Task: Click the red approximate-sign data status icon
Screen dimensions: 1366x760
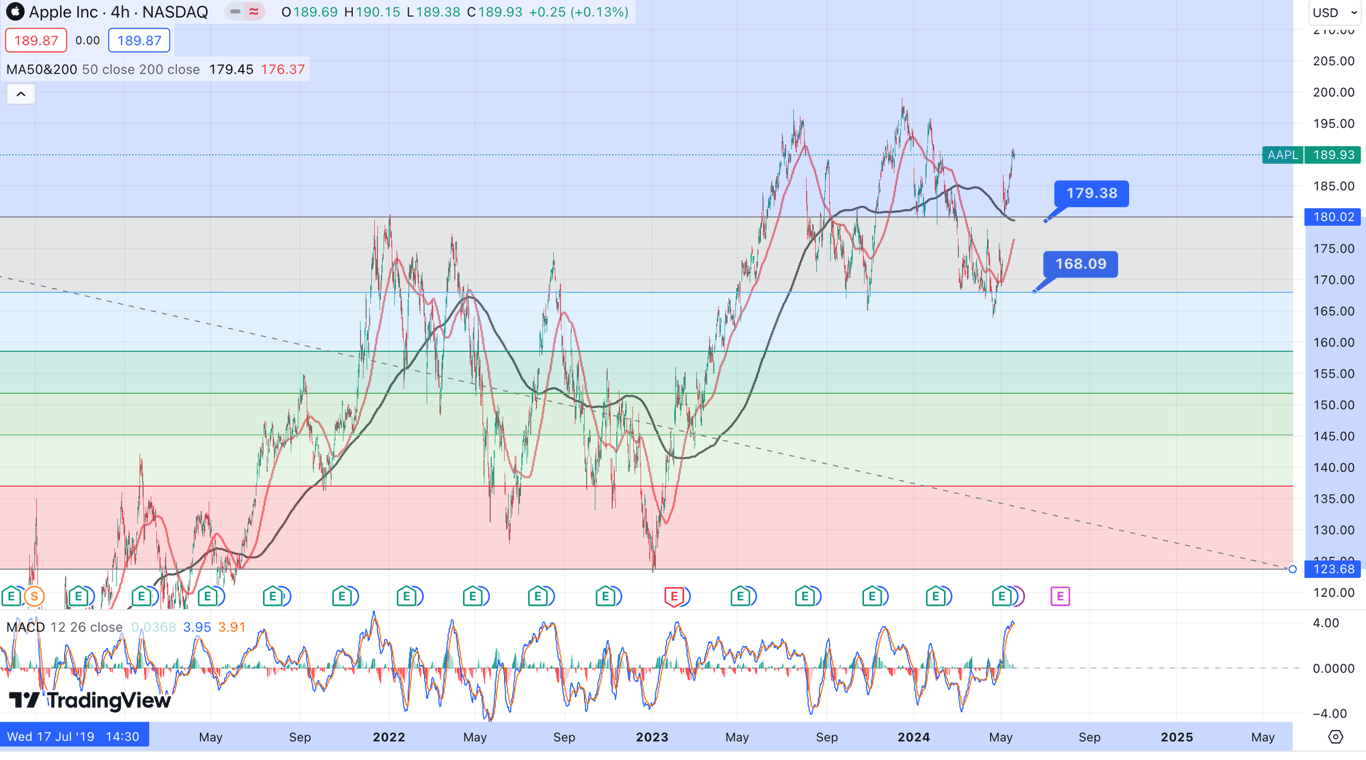Action: (x=254, y=12)
